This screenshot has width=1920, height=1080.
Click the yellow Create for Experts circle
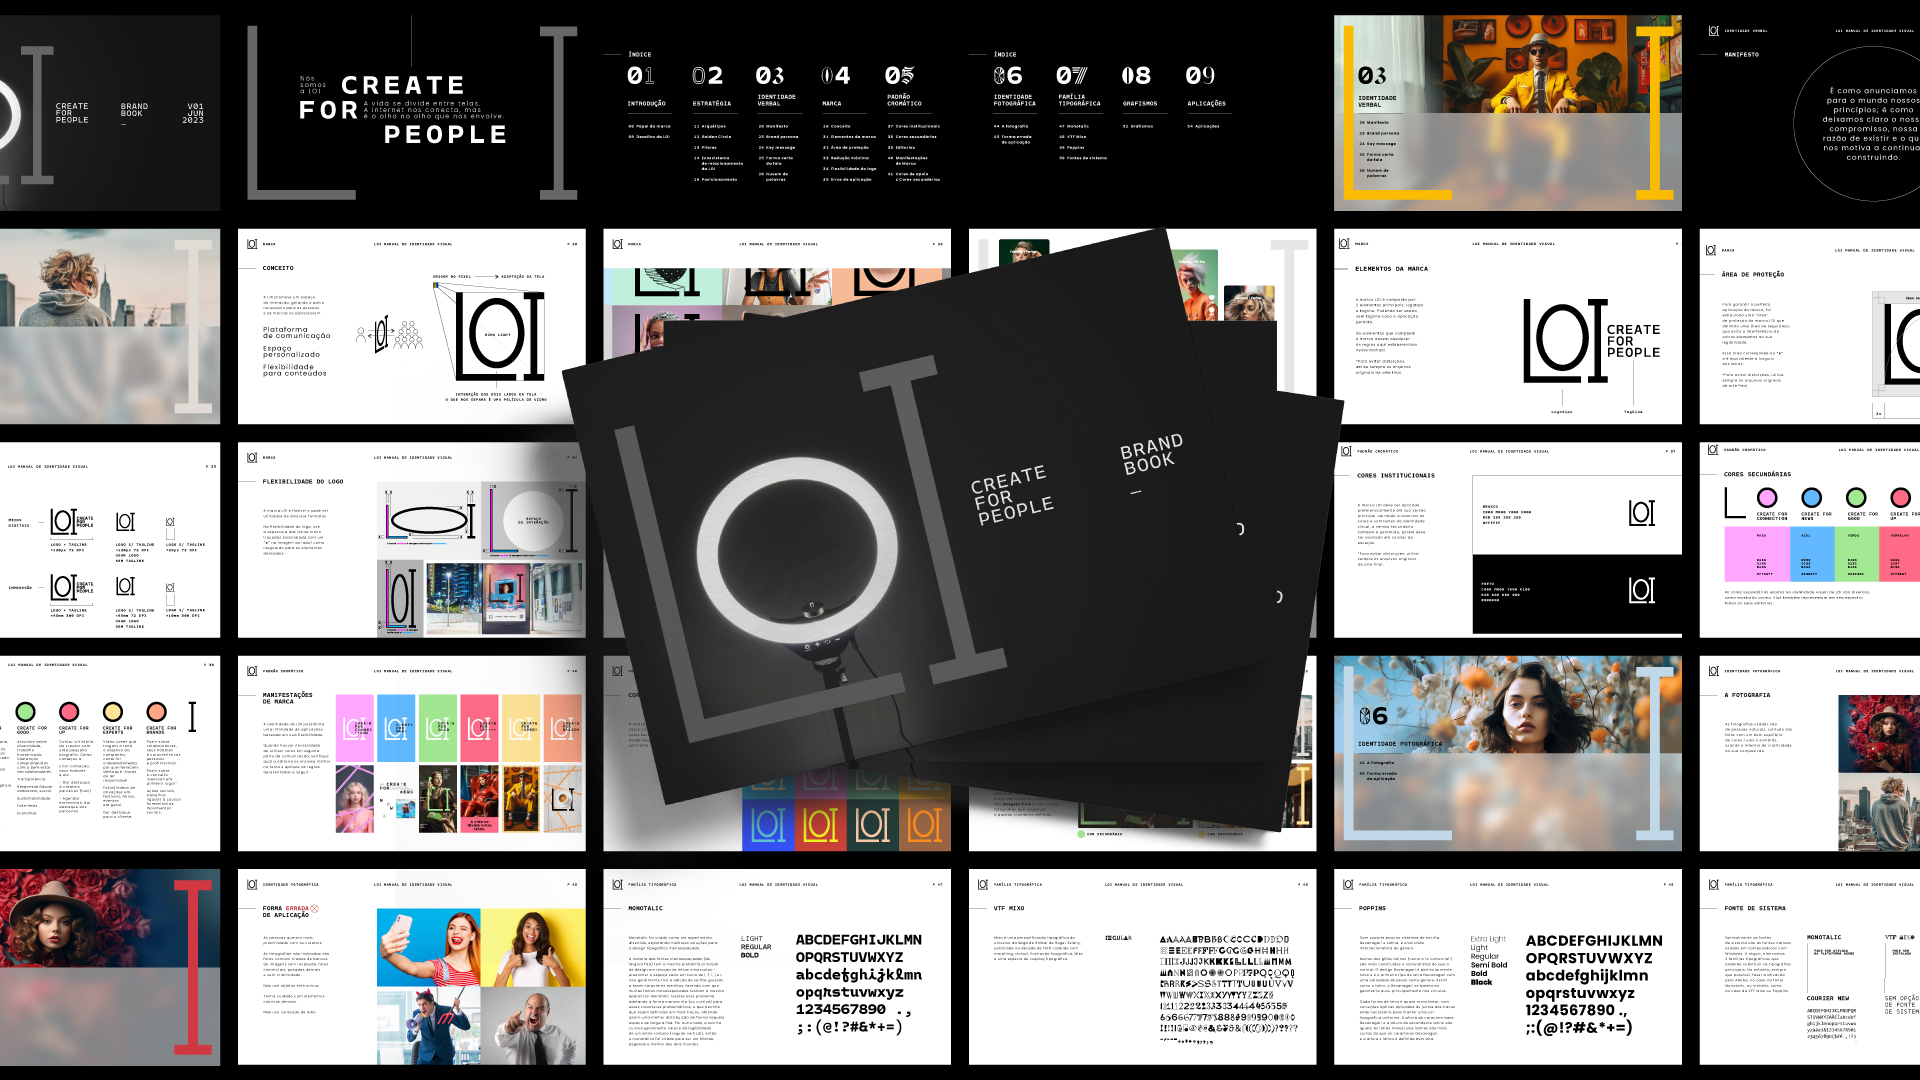[x=113, y=712]
